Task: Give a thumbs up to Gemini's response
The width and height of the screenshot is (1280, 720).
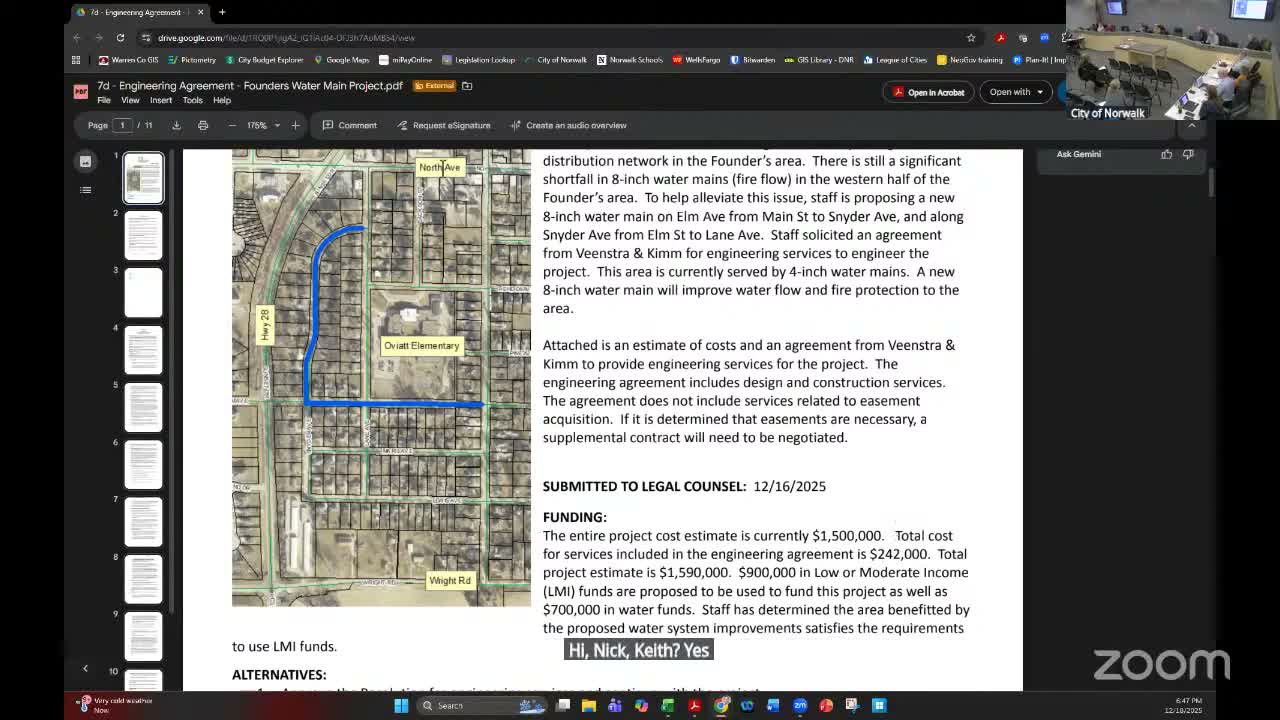Action: [x=1166, y=154]
